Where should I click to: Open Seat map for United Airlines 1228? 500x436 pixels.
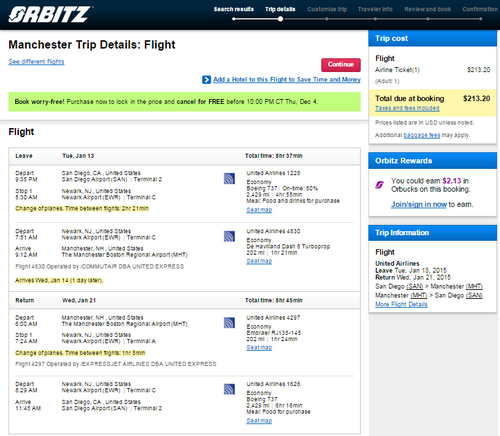(259, 210)
